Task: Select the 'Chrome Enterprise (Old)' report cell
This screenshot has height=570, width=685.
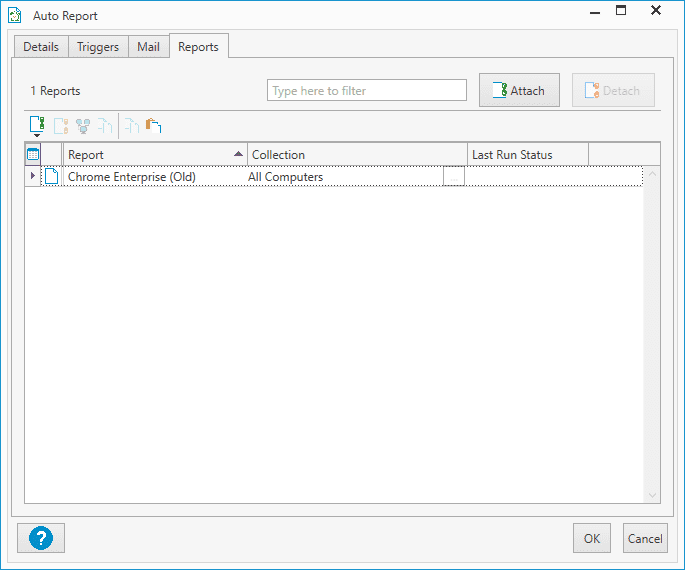Action: click(156, 176)
